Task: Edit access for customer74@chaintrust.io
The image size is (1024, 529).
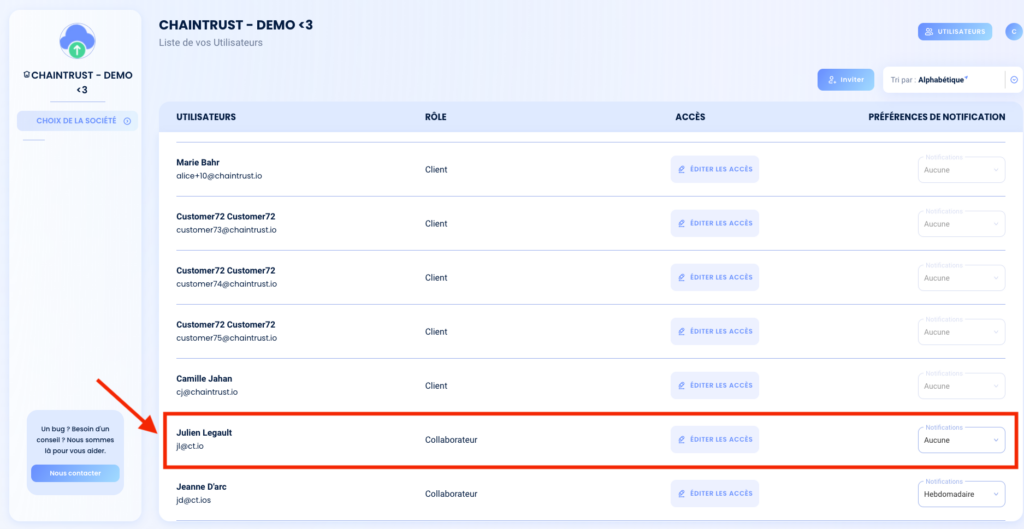Action: tap(715, 278)
